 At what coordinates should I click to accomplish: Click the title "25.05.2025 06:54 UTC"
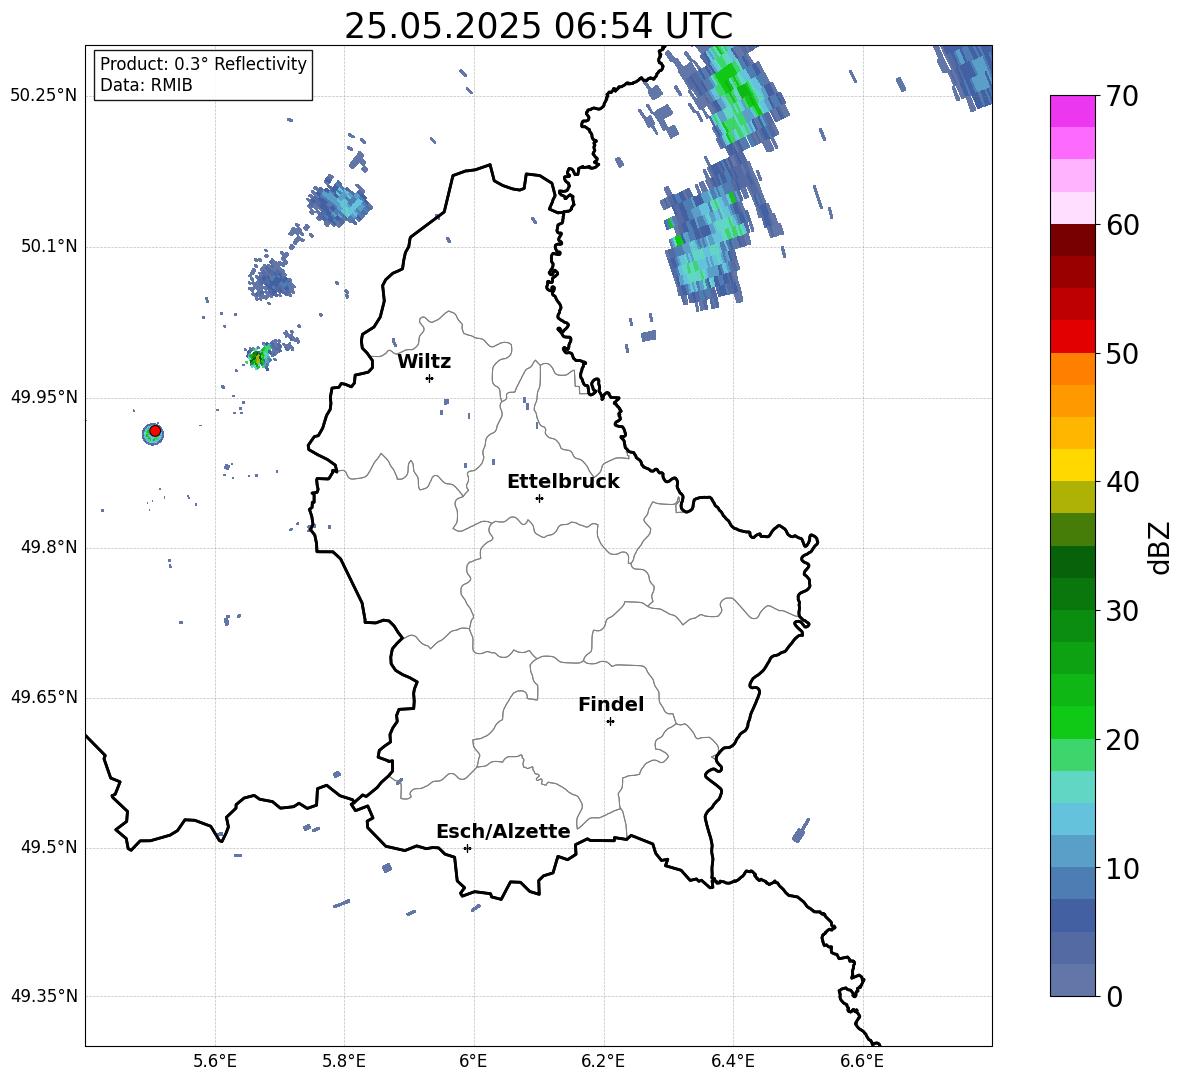[538, 26]
